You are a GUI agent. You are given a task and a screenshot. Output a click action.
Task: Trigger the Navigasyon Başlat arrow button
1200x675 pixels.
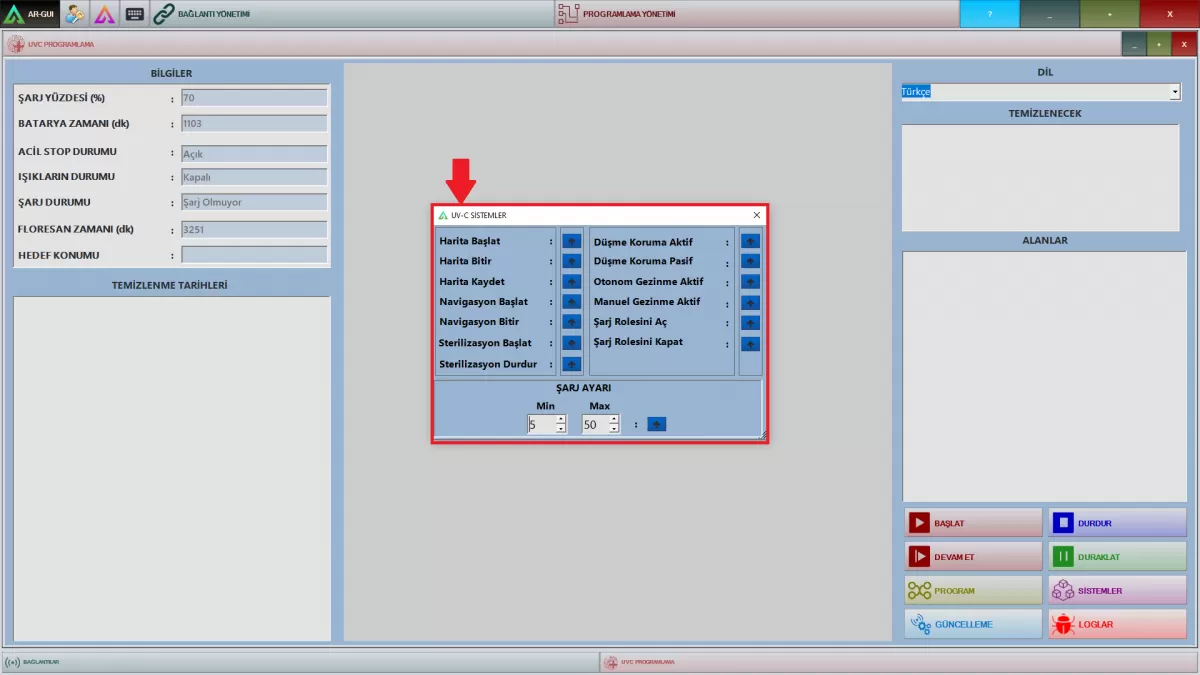tap(571, 302)
